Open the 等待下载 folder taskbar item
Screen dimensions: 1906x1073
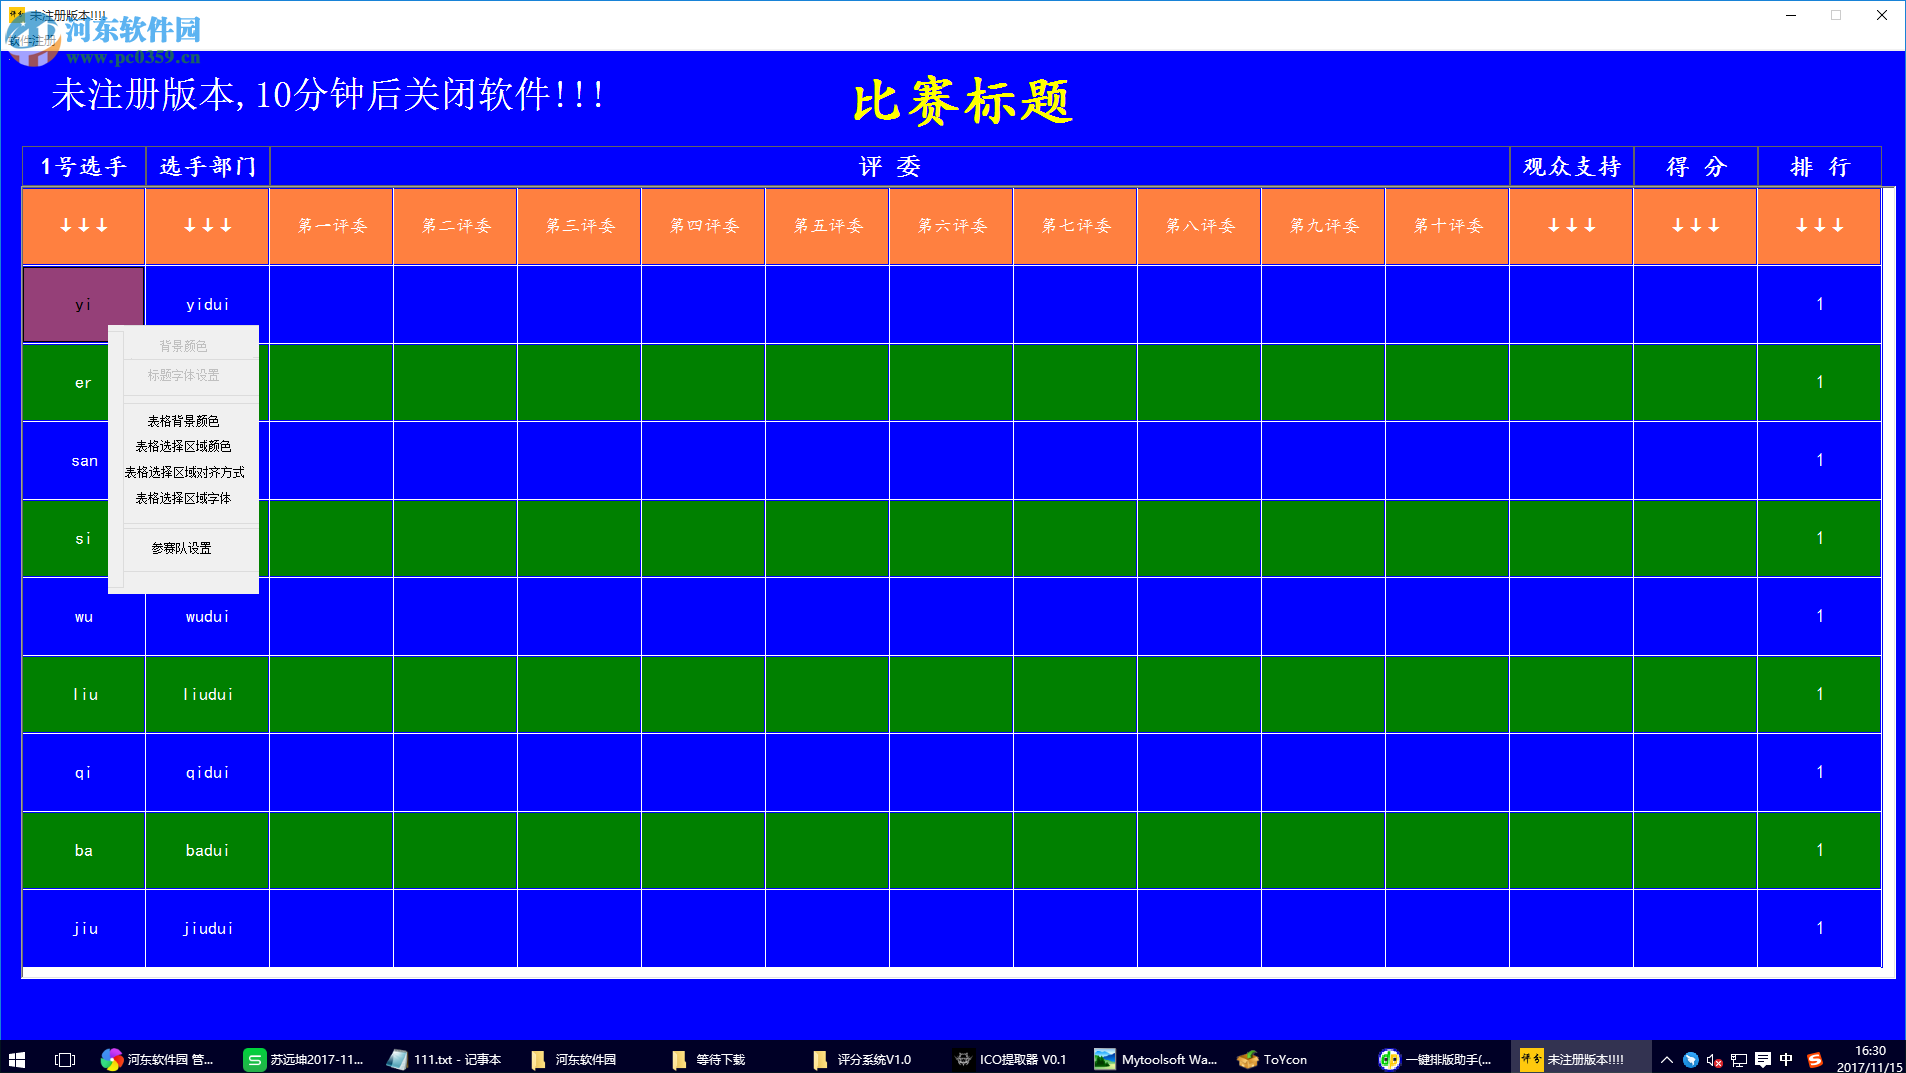click(710, 1059)
